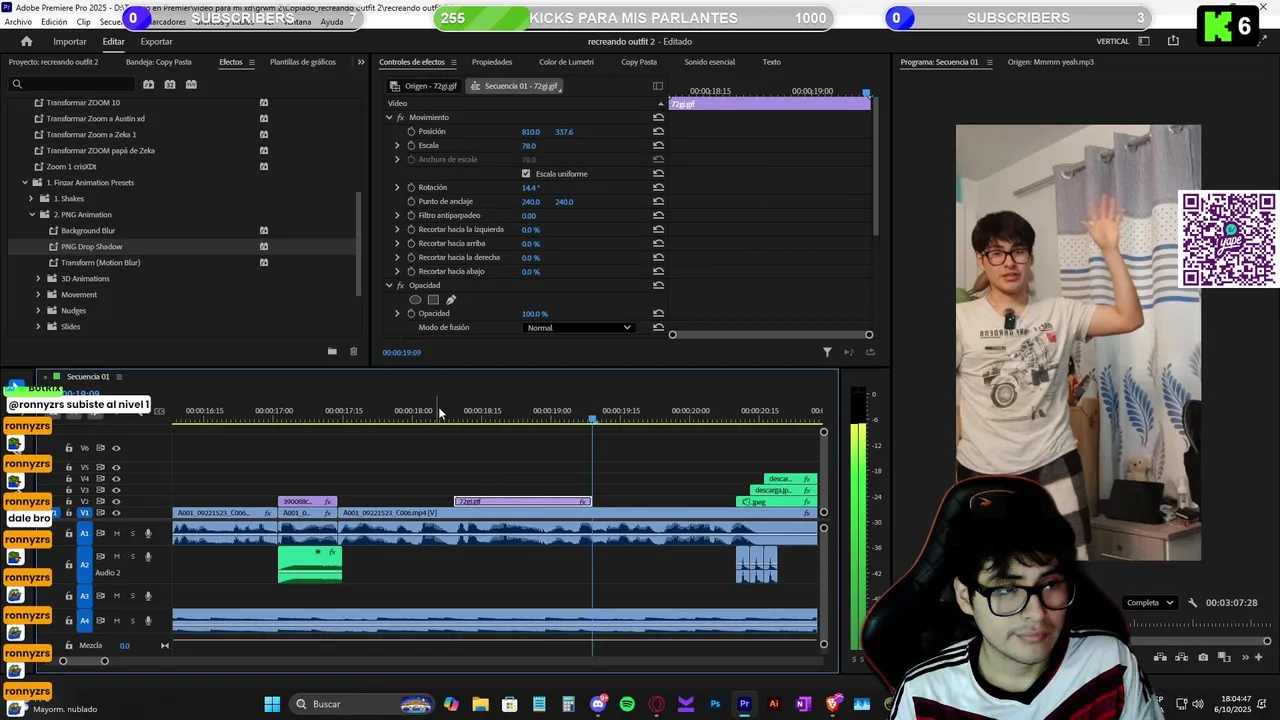
Task: Delete custom item with the trash icon
Action: (x=353, y=351)
